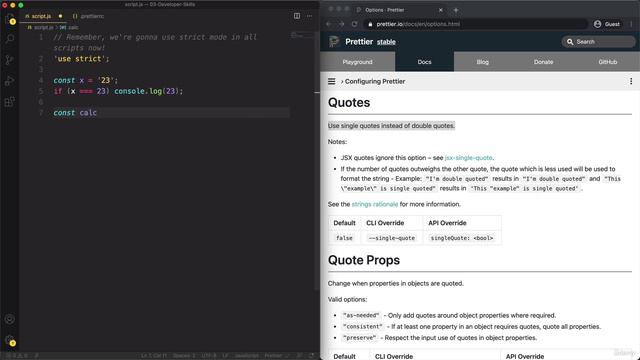This screenshot has height=360, width=640.
Task: View site security lock information
Action: (370, 24)
